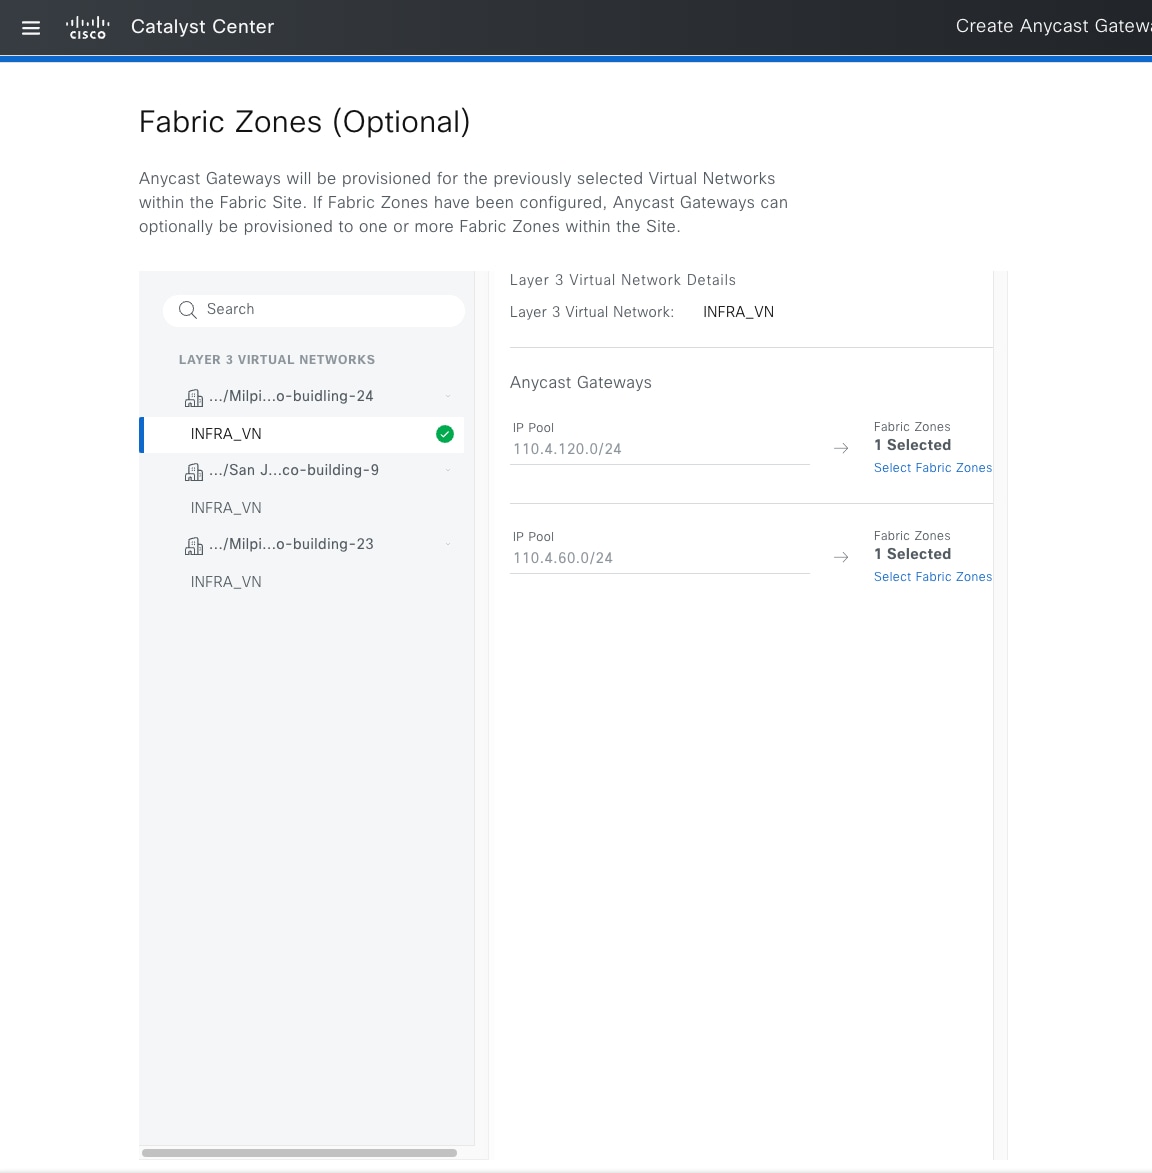This screenshot has height=1173, width=1152.
Task: Click inside the Search virtual networks field
Action: [x=300, y=310]
